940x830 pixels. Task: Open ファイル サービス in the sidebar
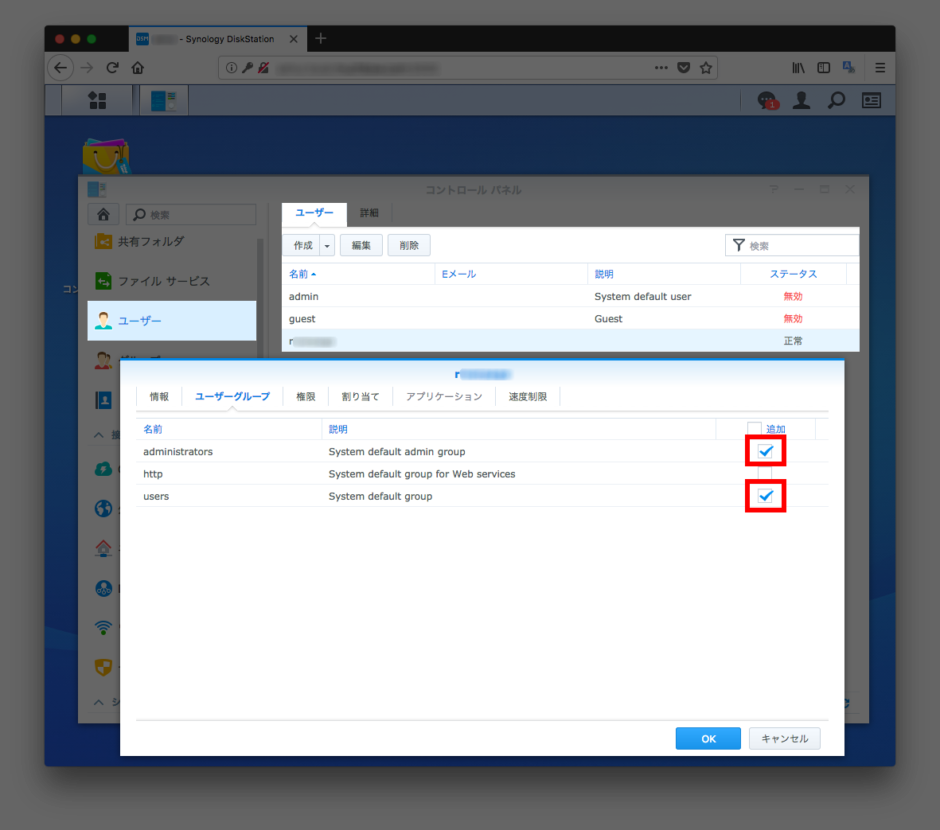[x=163, y=281]
